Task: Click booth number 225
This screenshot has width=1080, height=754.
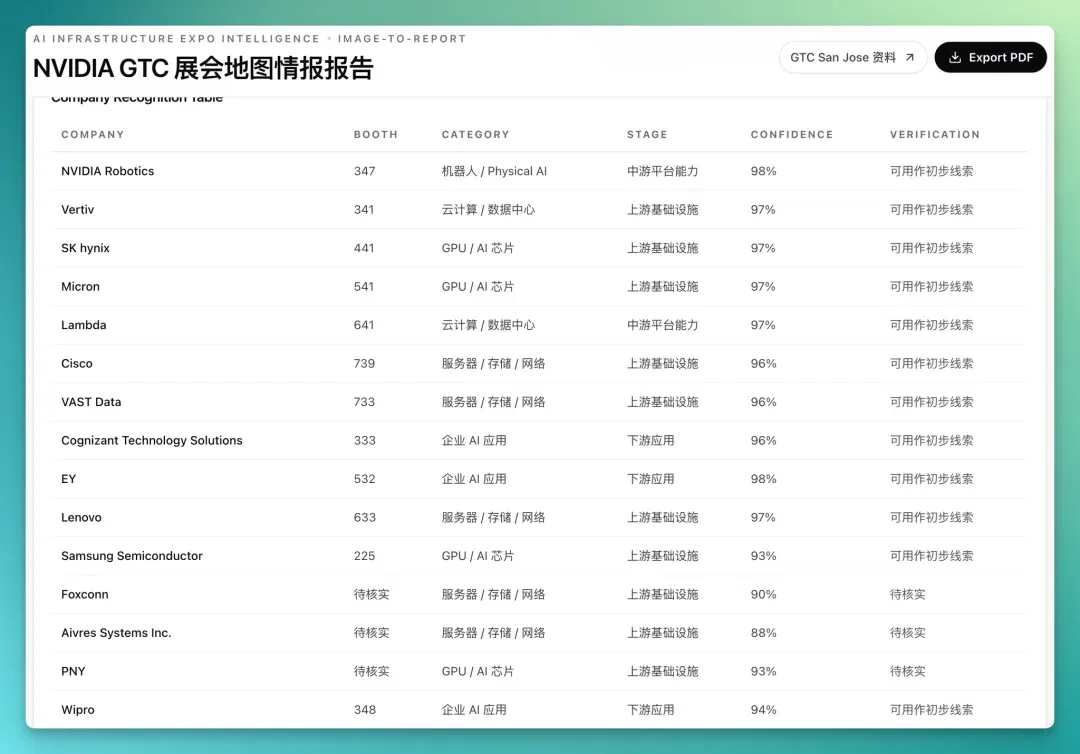Action: coord(364,556)
